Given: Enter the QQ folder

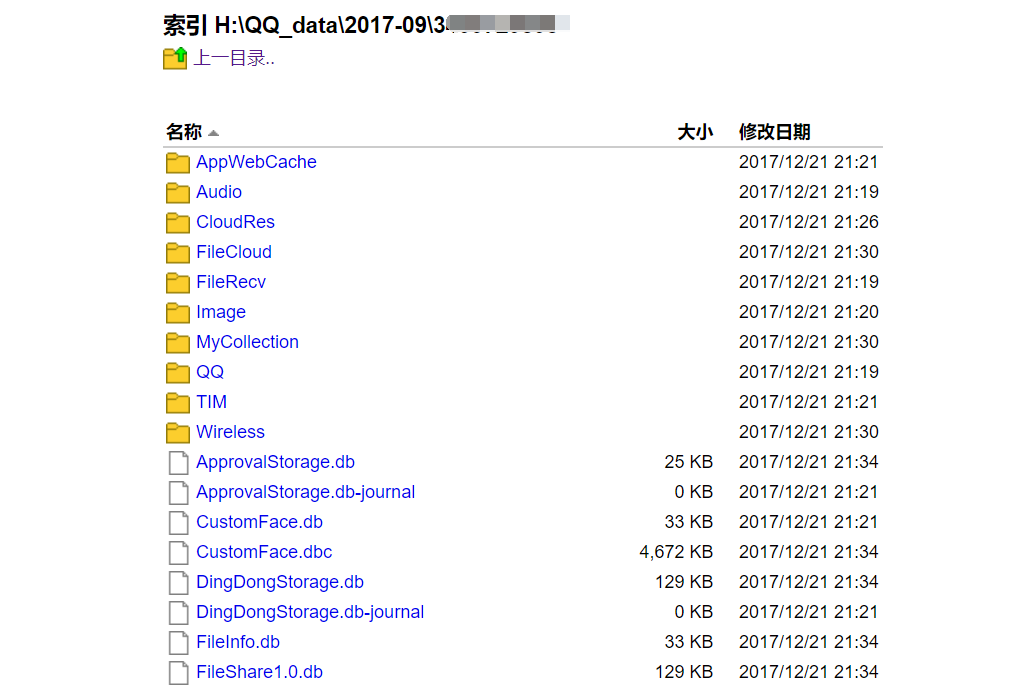Looking at the screenshot, I should point(210,372).
